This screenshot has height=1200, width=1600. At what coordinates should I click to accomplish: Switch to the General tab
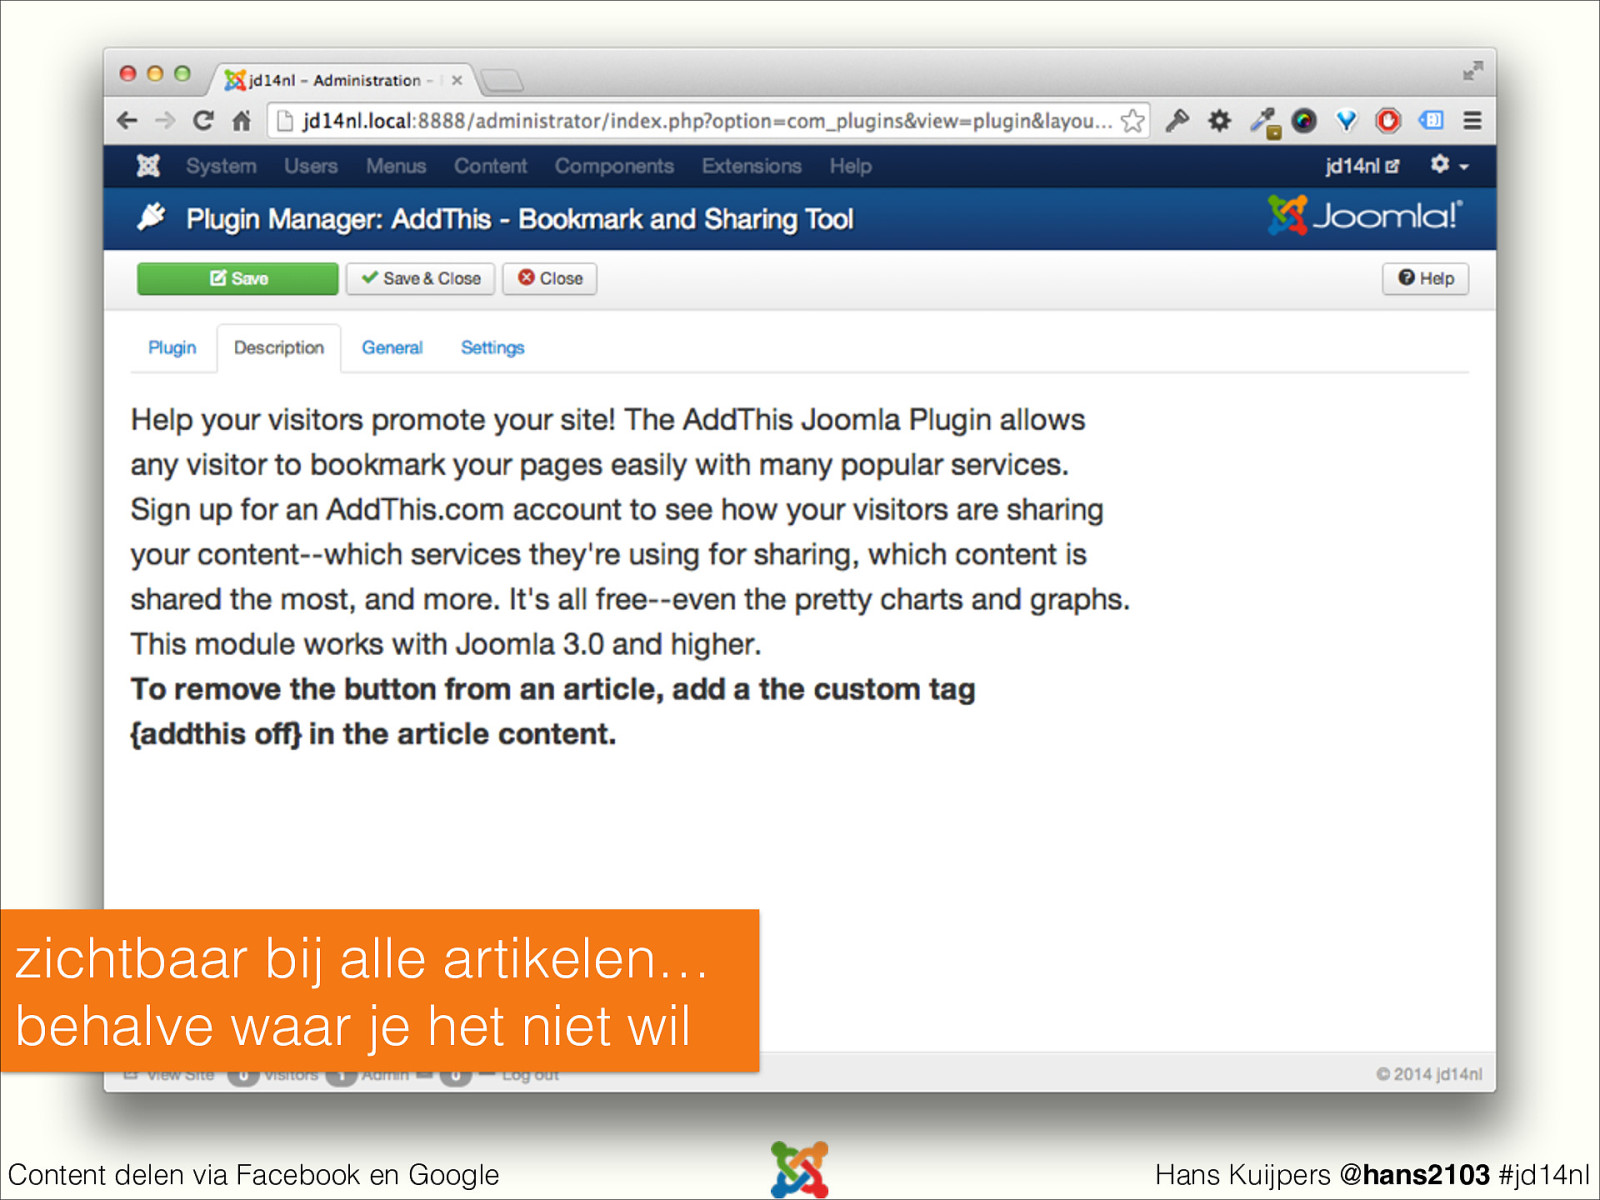pyautogui.click(x=392, y=348)
